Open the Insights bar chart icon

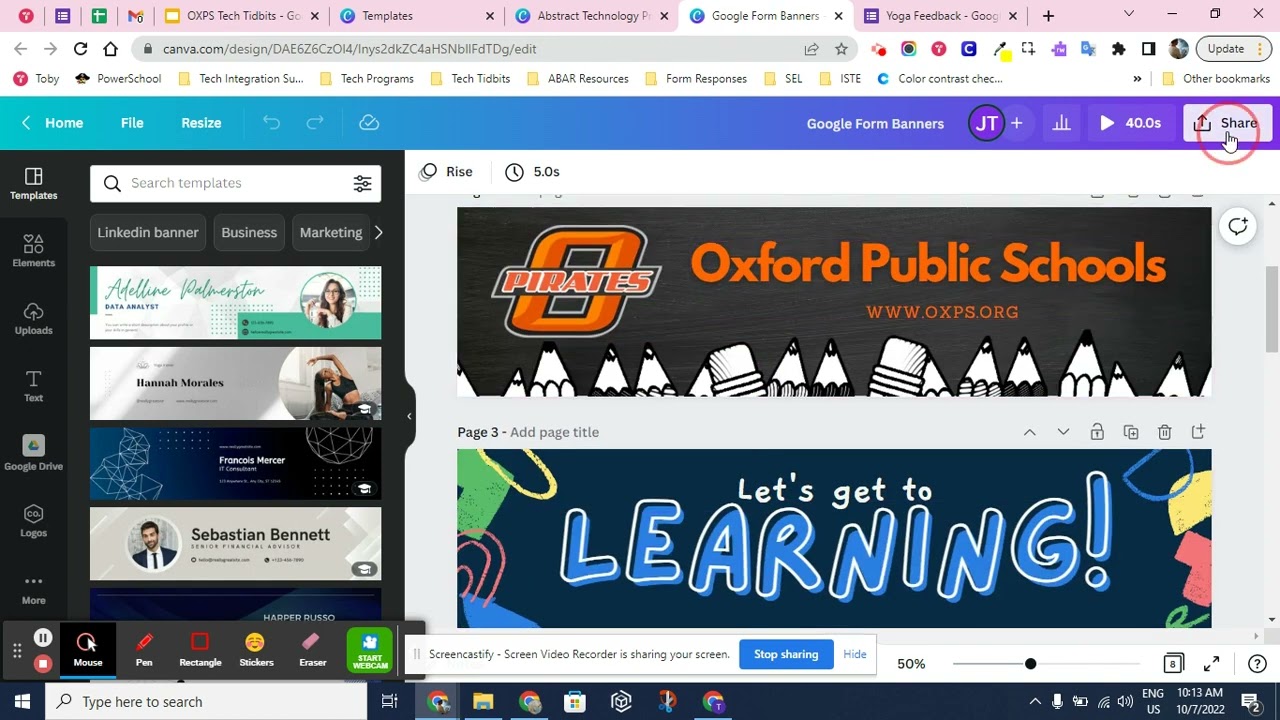click(x=1061, y=123)
